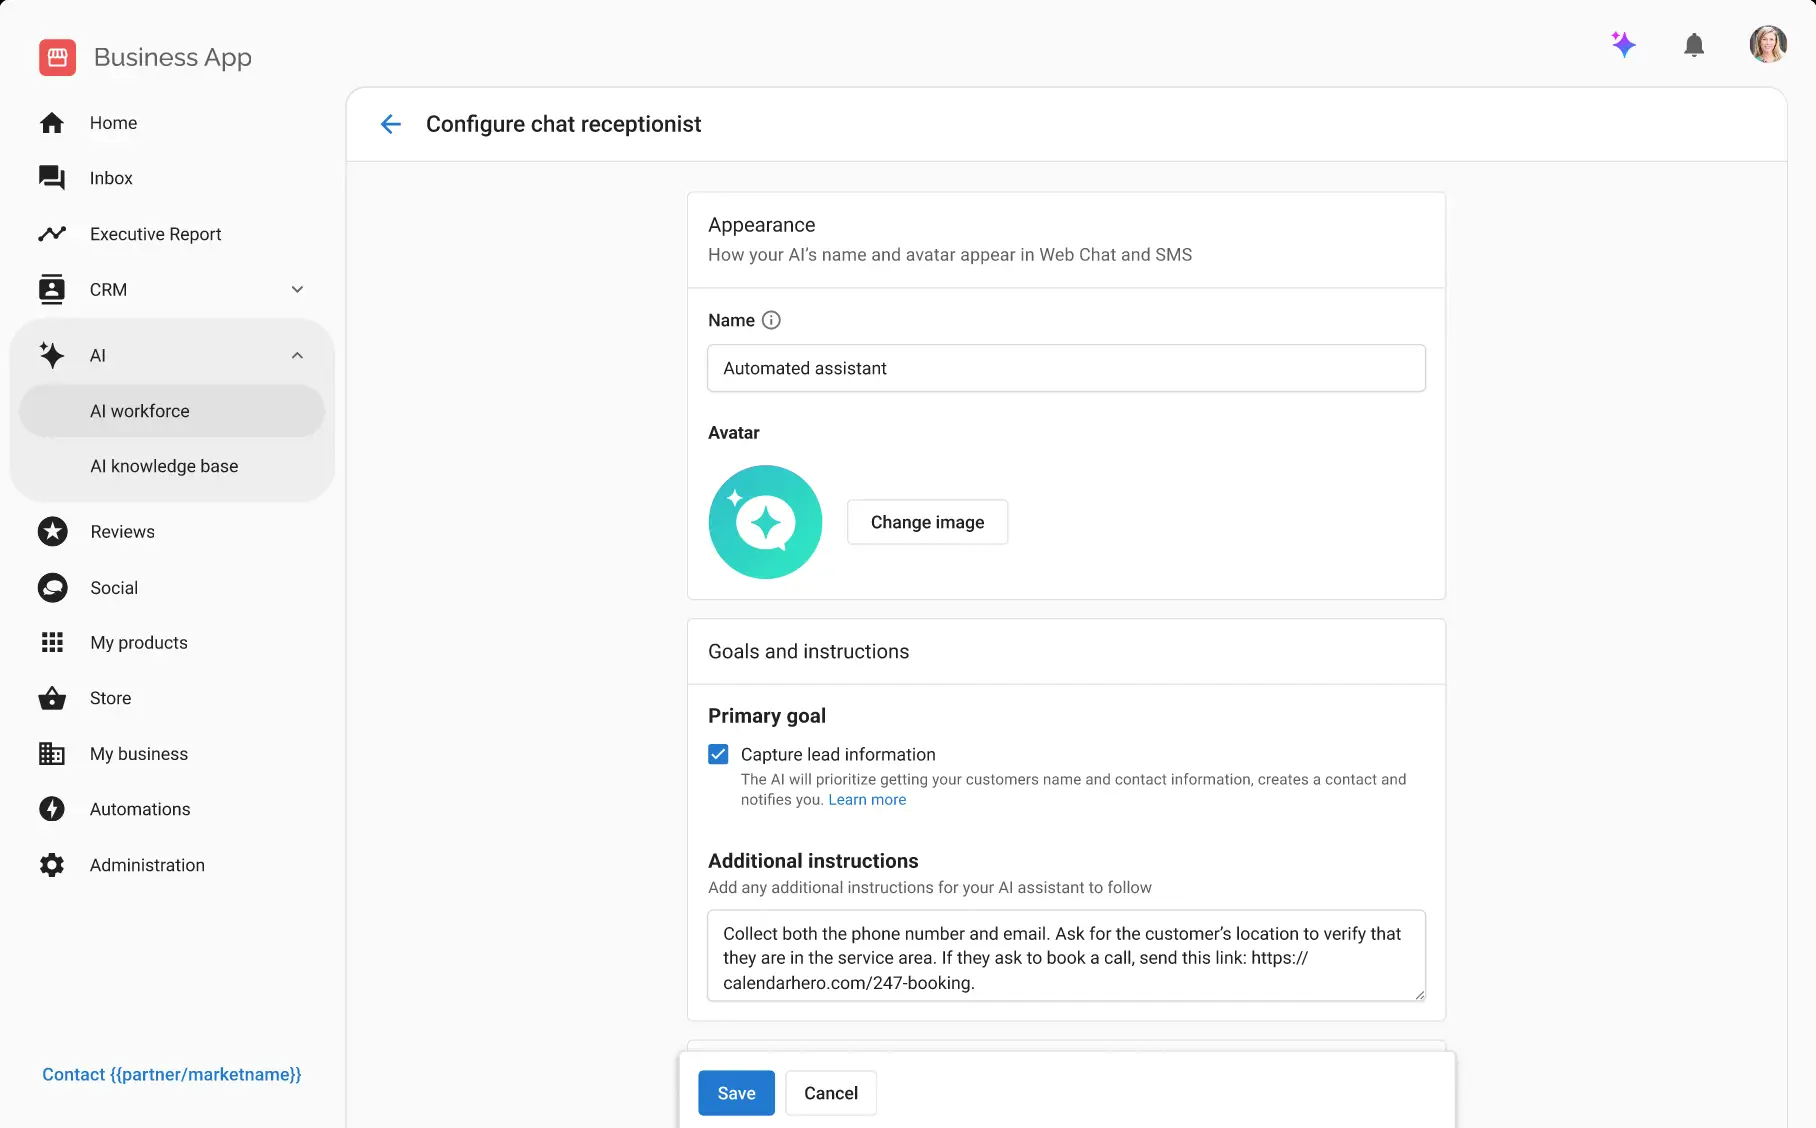Click the back arrow beside Configure chat receptionist
The width and height of the screenshot is (1816, 1128).
pyautogui.click(x=390, y=124)
